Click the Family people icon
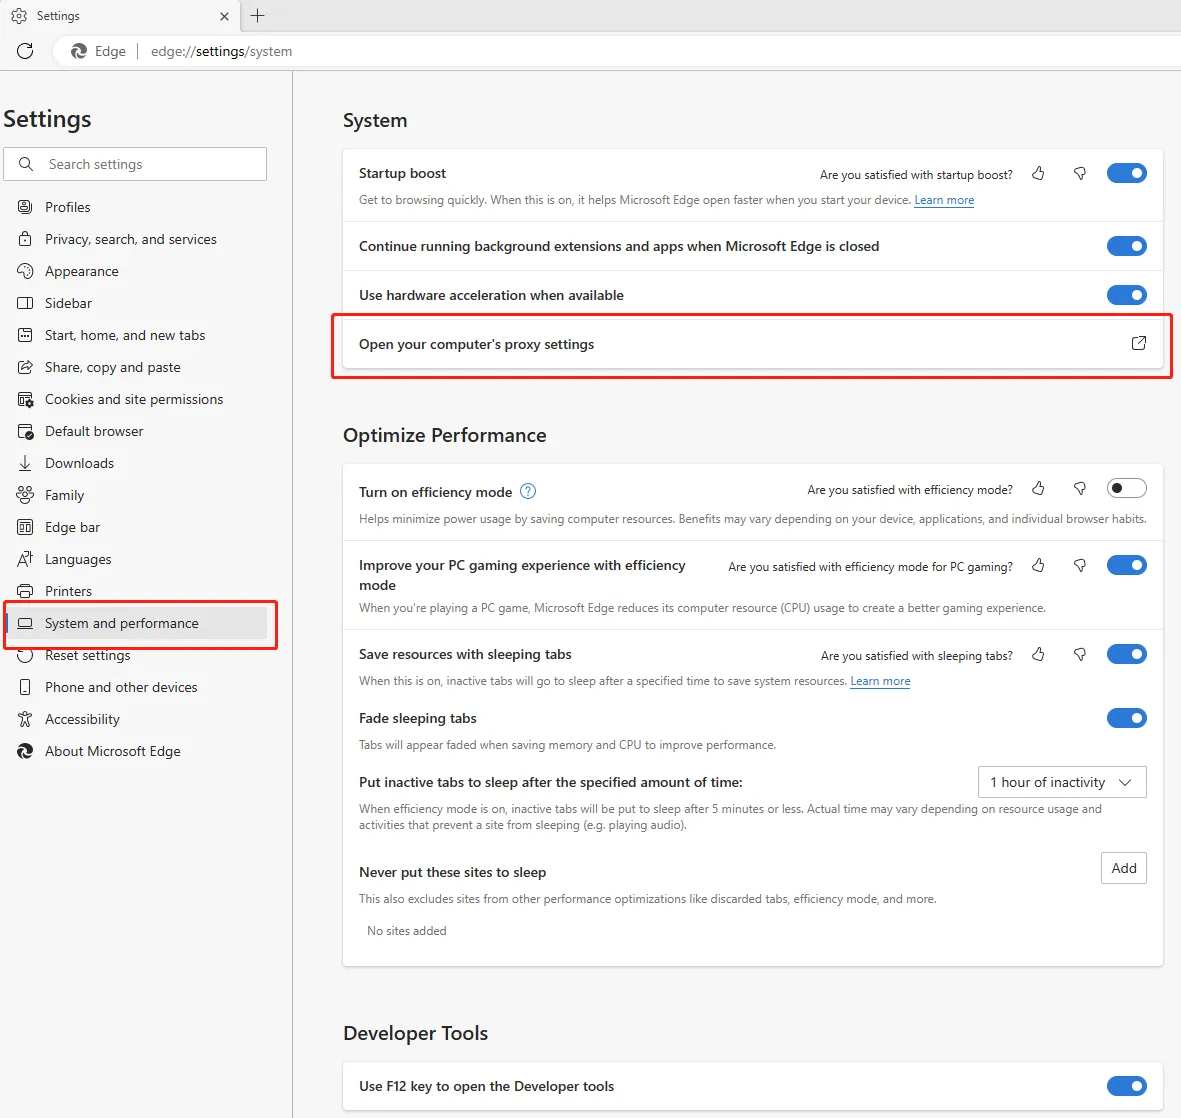This screenshot has width=1181, height=1118. click(x=25, y=495)
